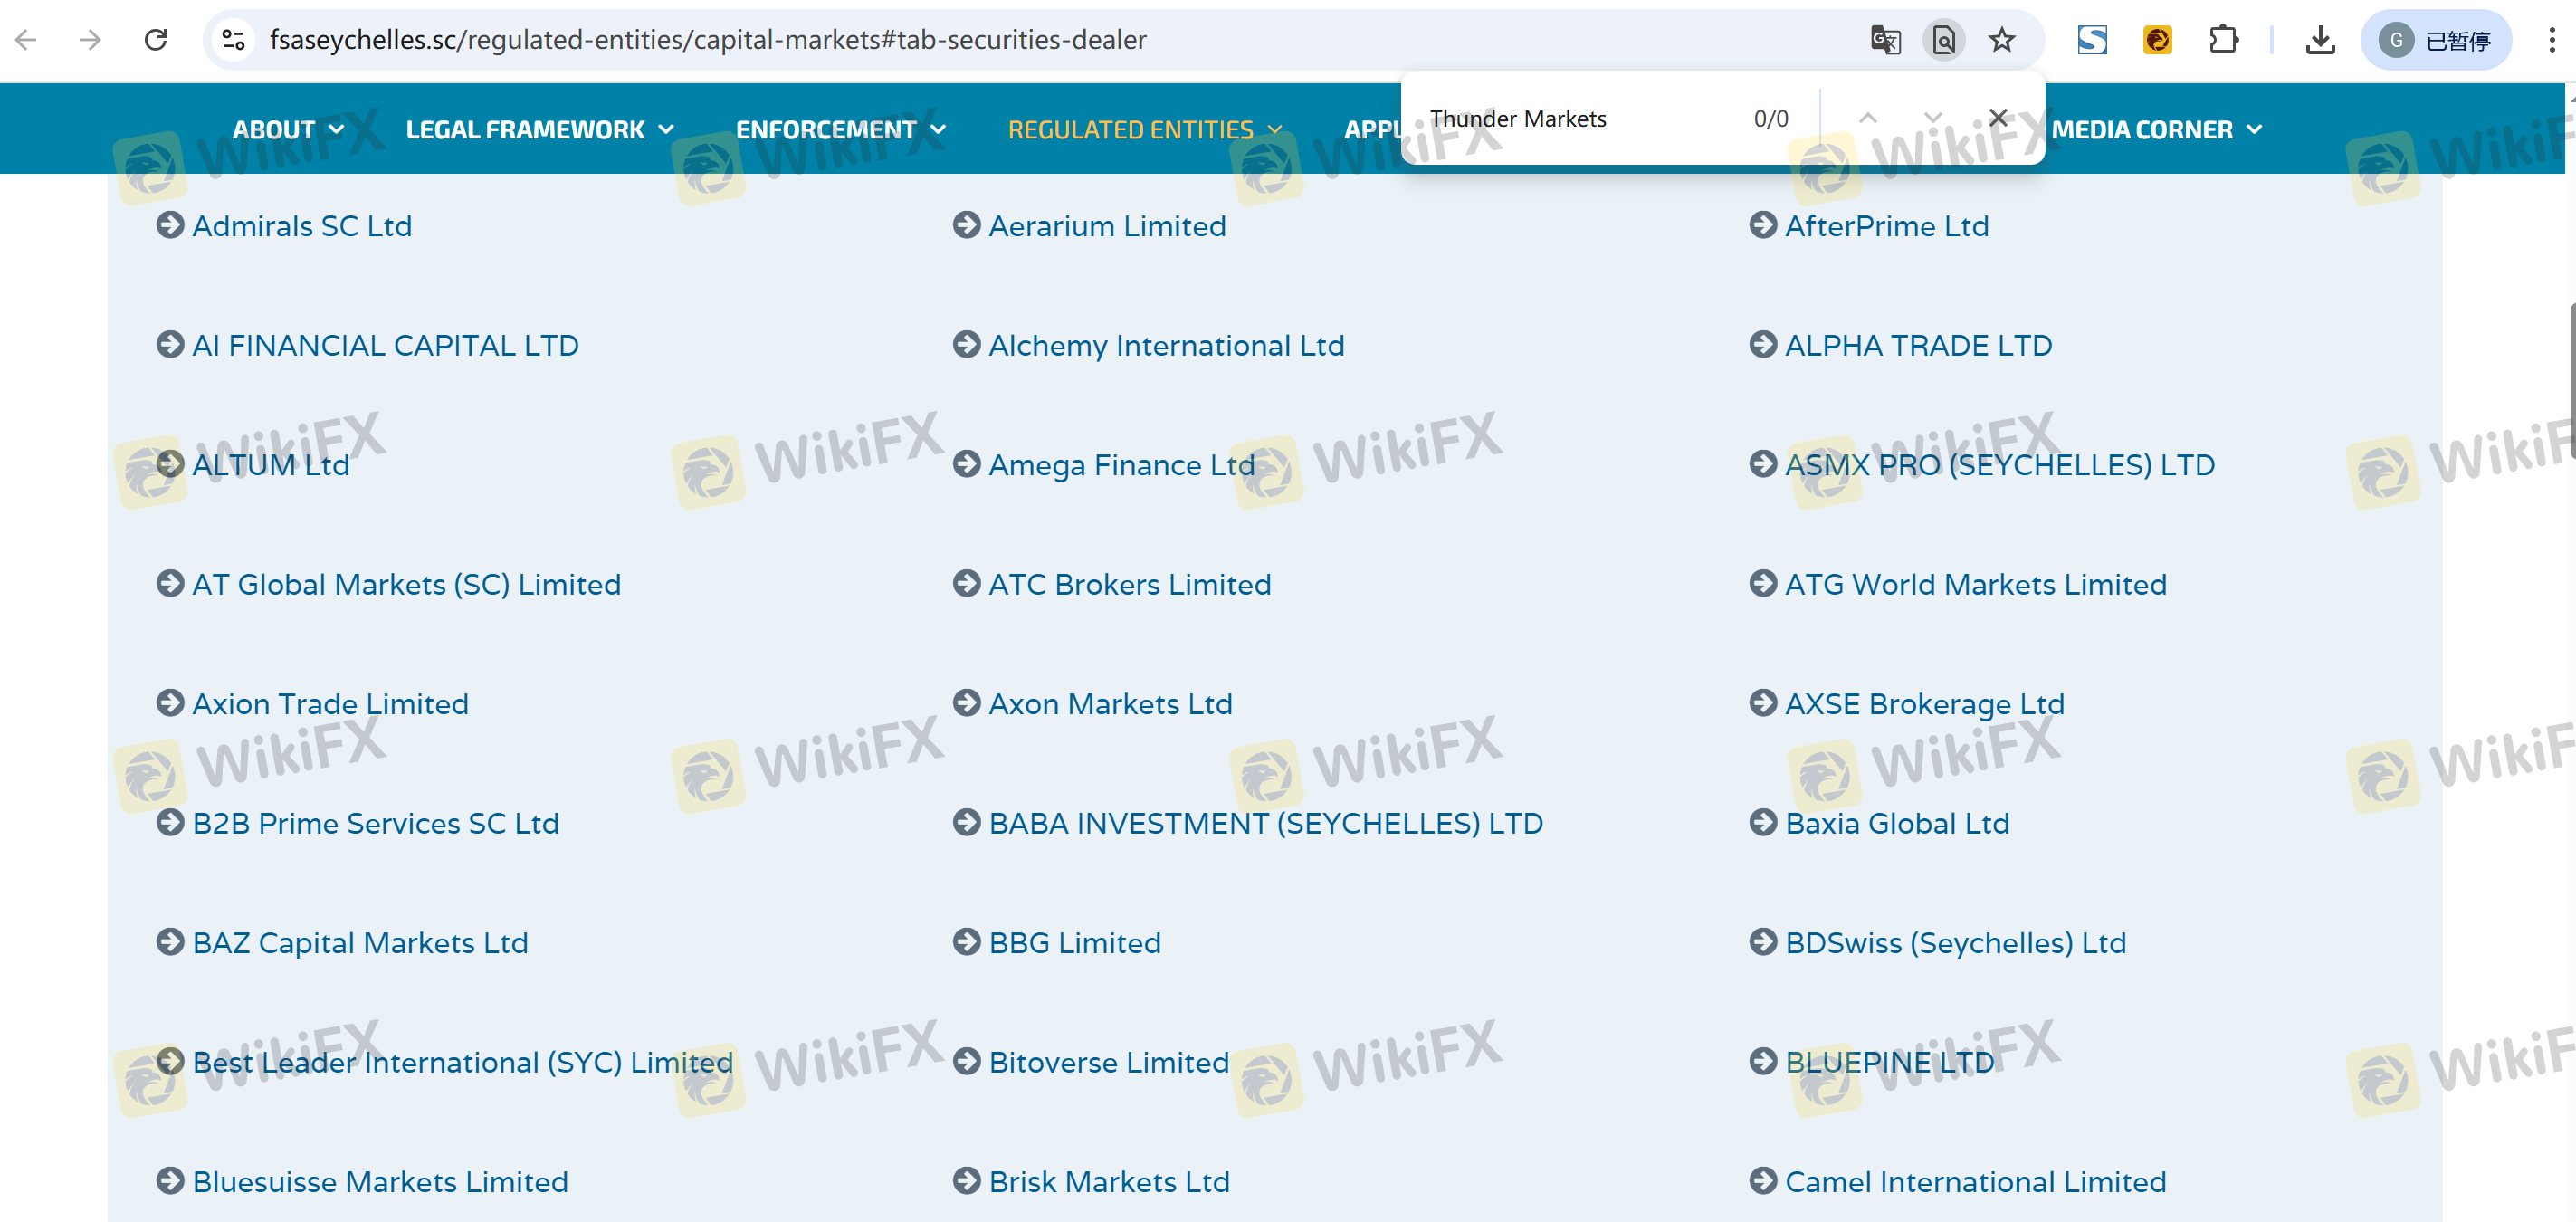
Task: Open the Admirals SC Ltd entry
Action: pos(302,226)
